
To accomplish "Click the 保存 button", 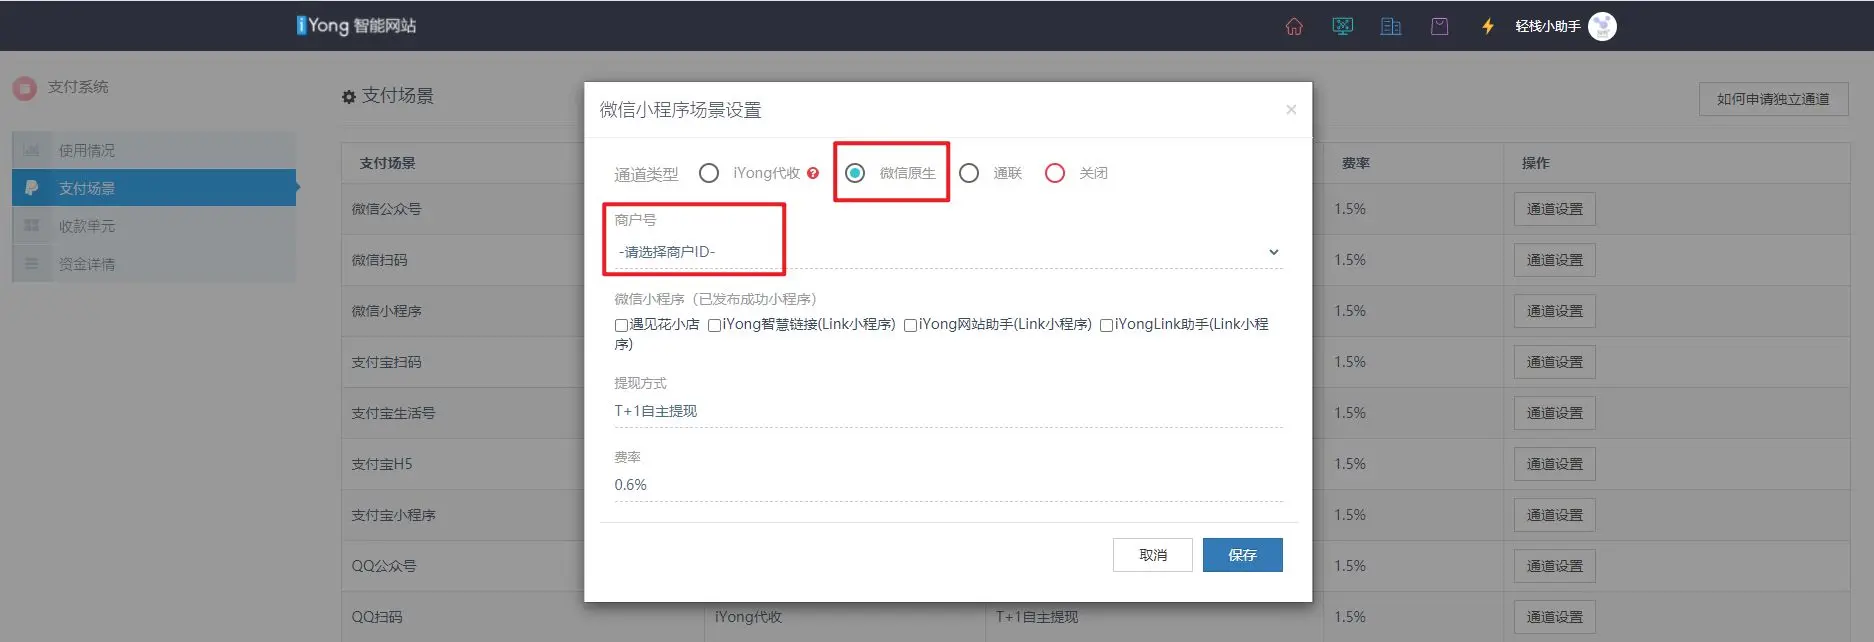I will point(1242,555).
